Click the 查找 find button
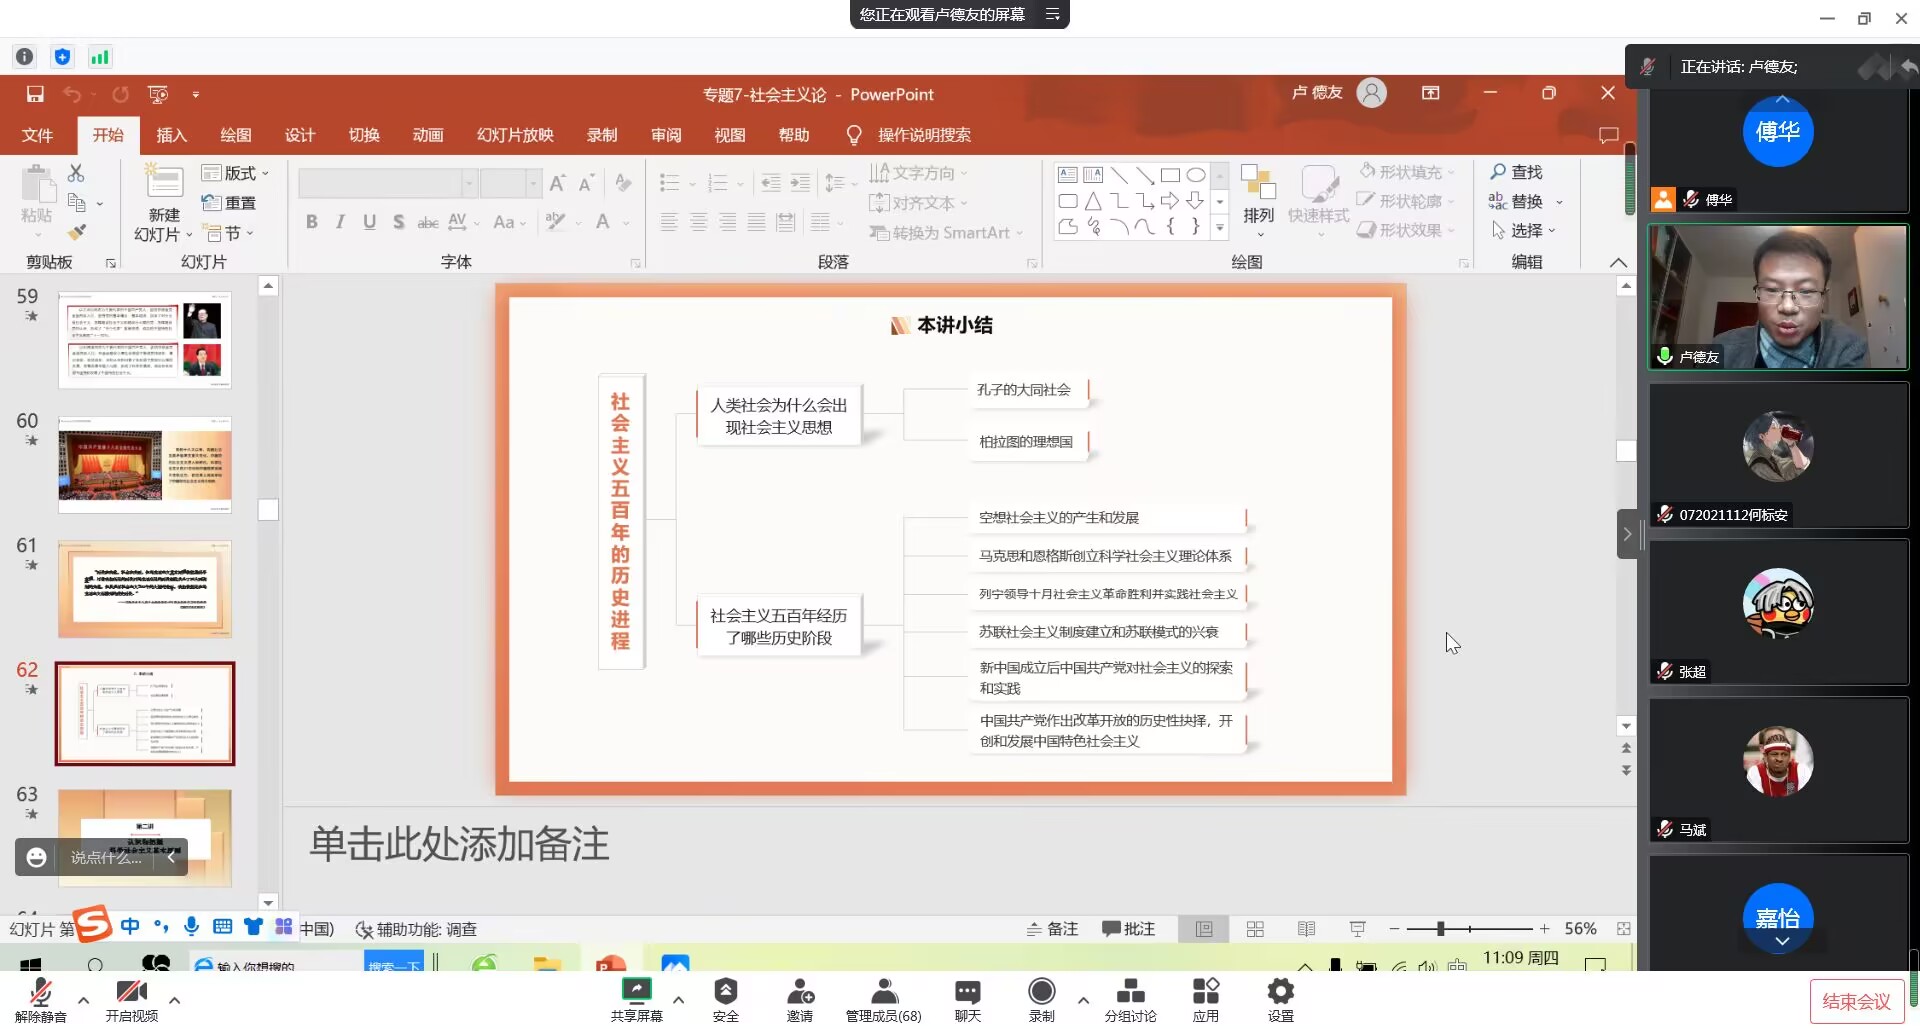The width and height of the screenshot is (1920, 1029). pos(1517,172)
